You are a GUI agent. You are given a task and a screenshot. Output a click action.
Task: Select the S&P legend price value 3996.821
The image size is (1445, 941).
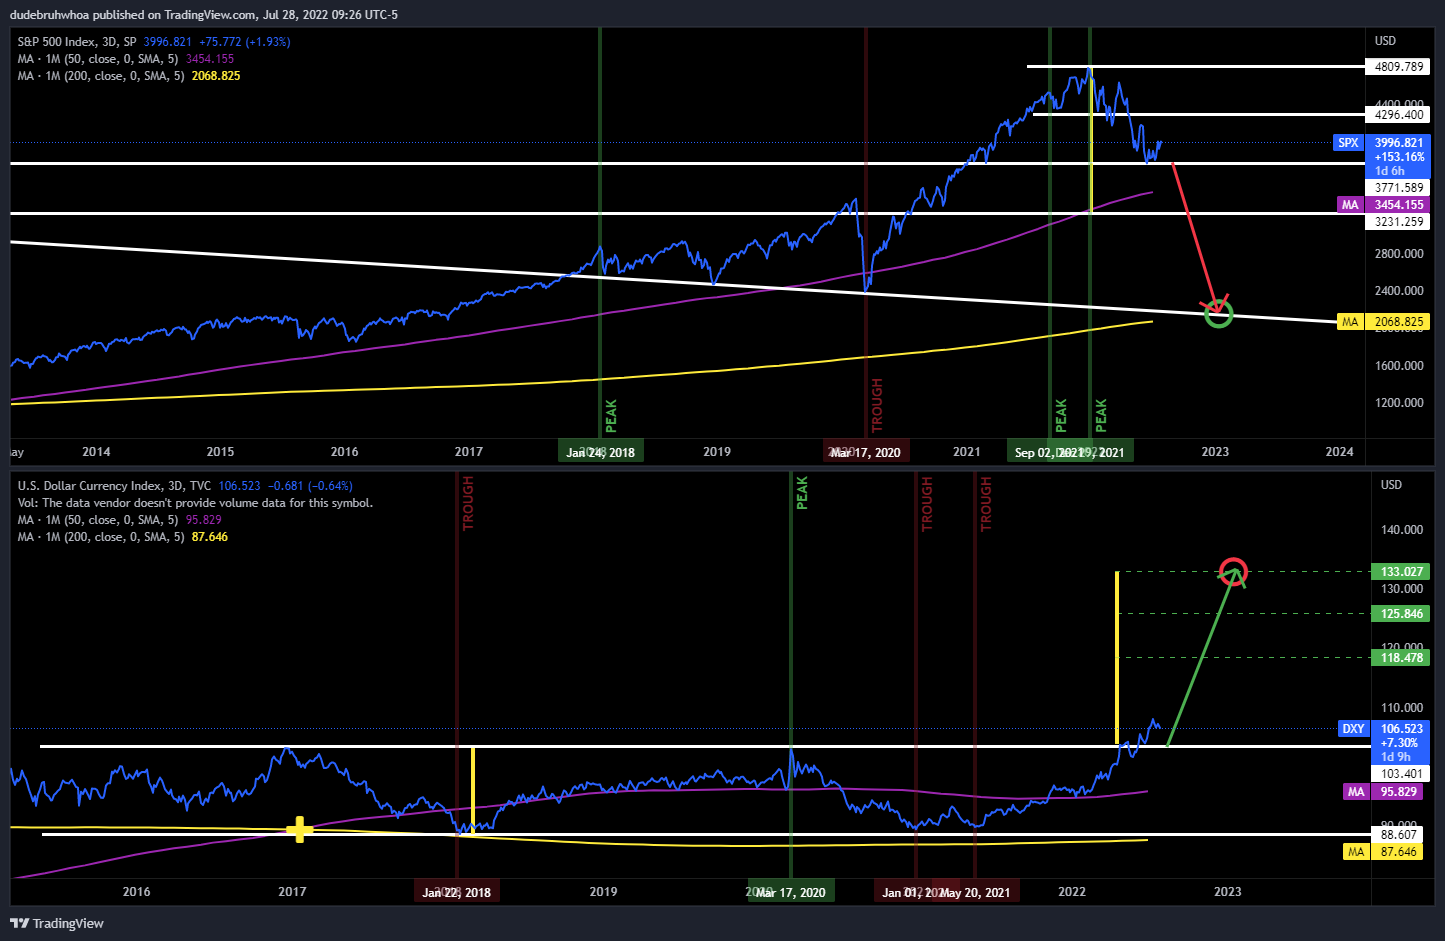pyautogui.click(x=168, y=42)
